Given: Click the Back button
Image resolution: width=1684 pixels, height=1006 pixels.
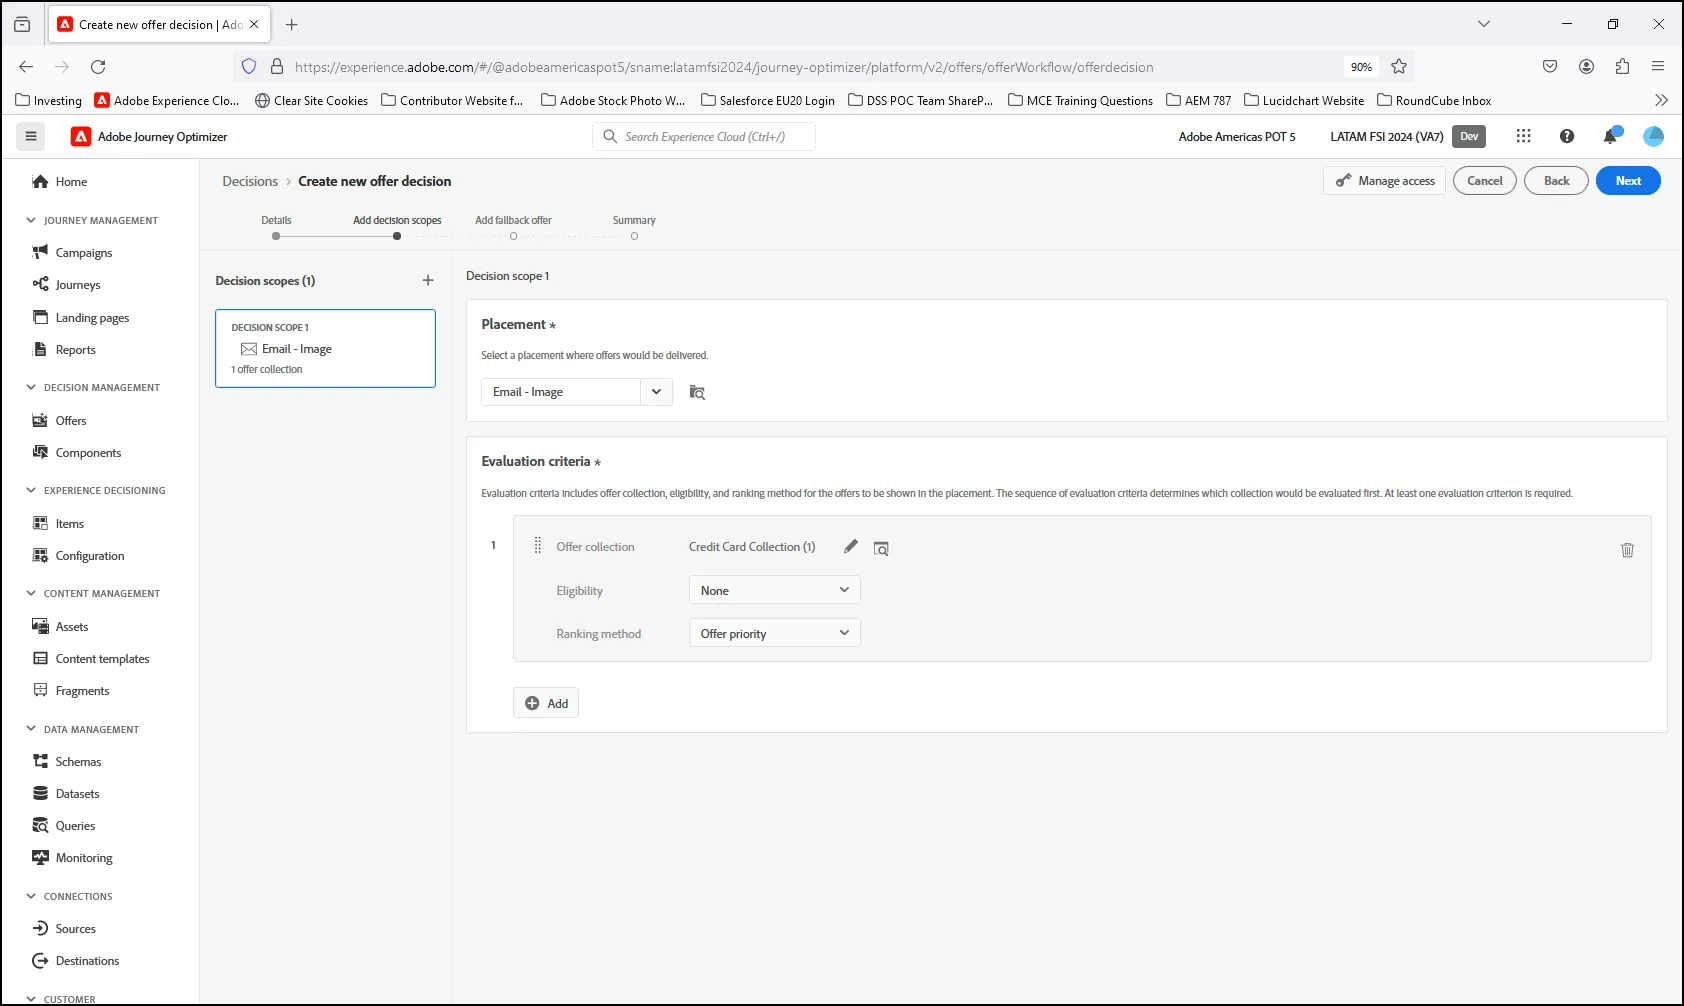Looking at the screenshot, I should pos(1556,181).
